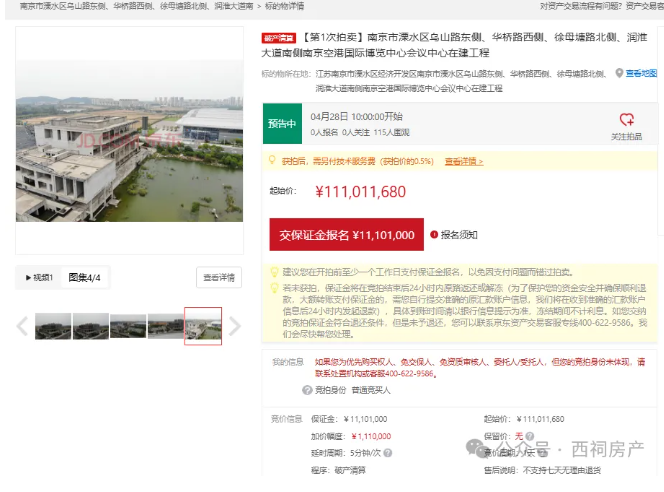The image size is (664, 492).
Task: Select the first thumbnail in the gallery strip
Action: tap(52, 326)
